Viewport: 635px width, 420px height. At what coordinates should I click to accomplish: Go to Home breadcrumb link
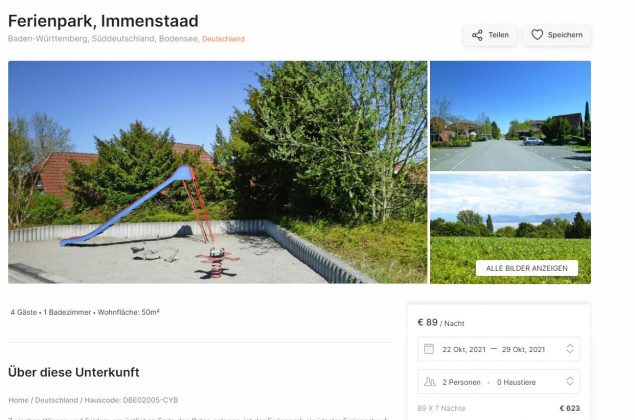pyautogui.click(x=19, y=400)
